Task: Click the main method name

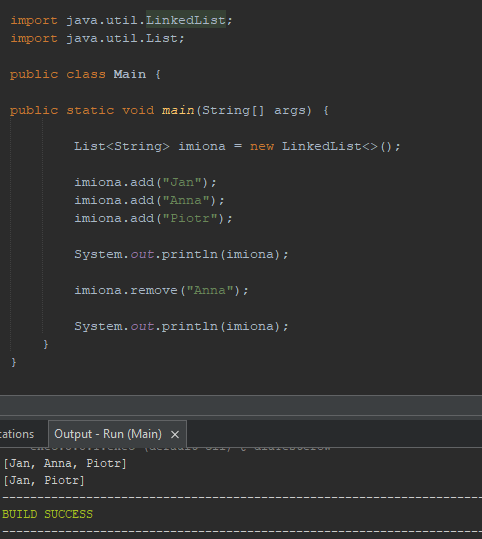Action: pos(178,110)
